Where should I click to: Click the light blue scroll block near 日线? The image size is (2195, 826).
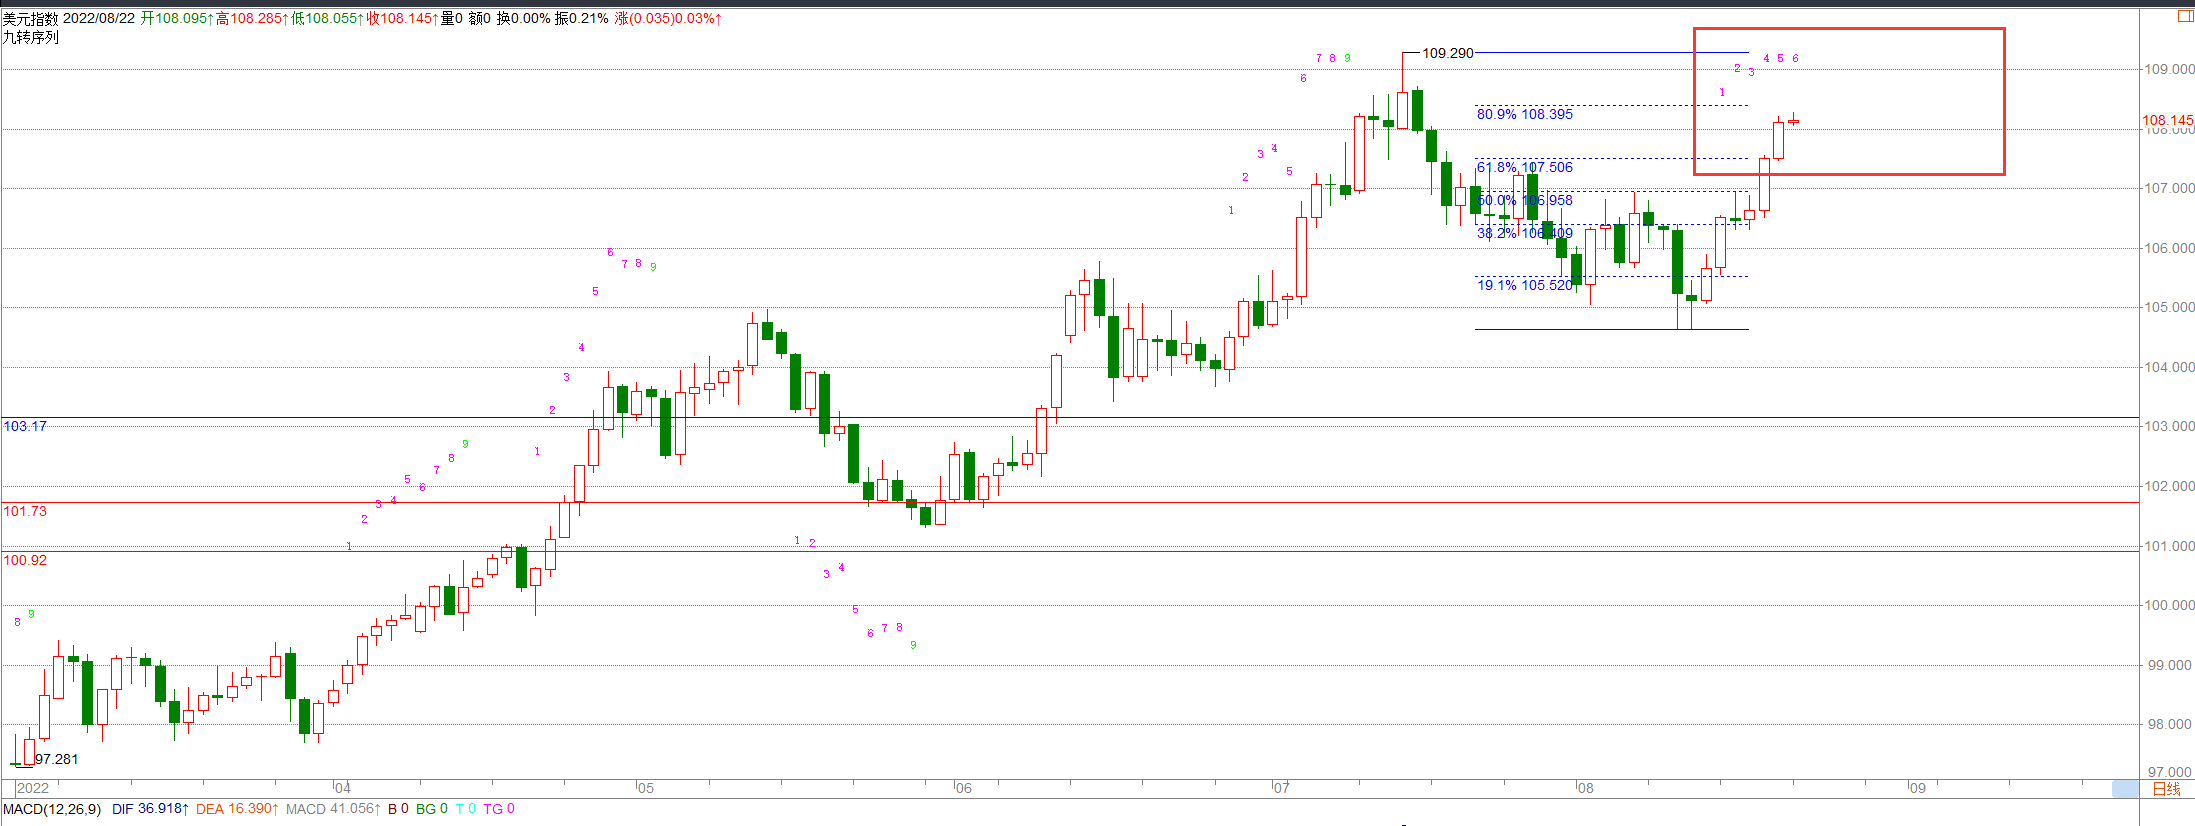coord(2125,789)
